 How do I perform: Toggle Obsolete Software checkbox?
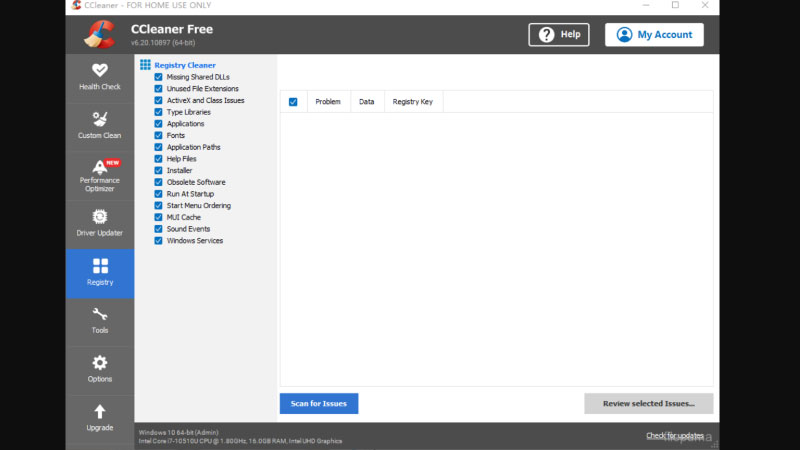point(158,182)
